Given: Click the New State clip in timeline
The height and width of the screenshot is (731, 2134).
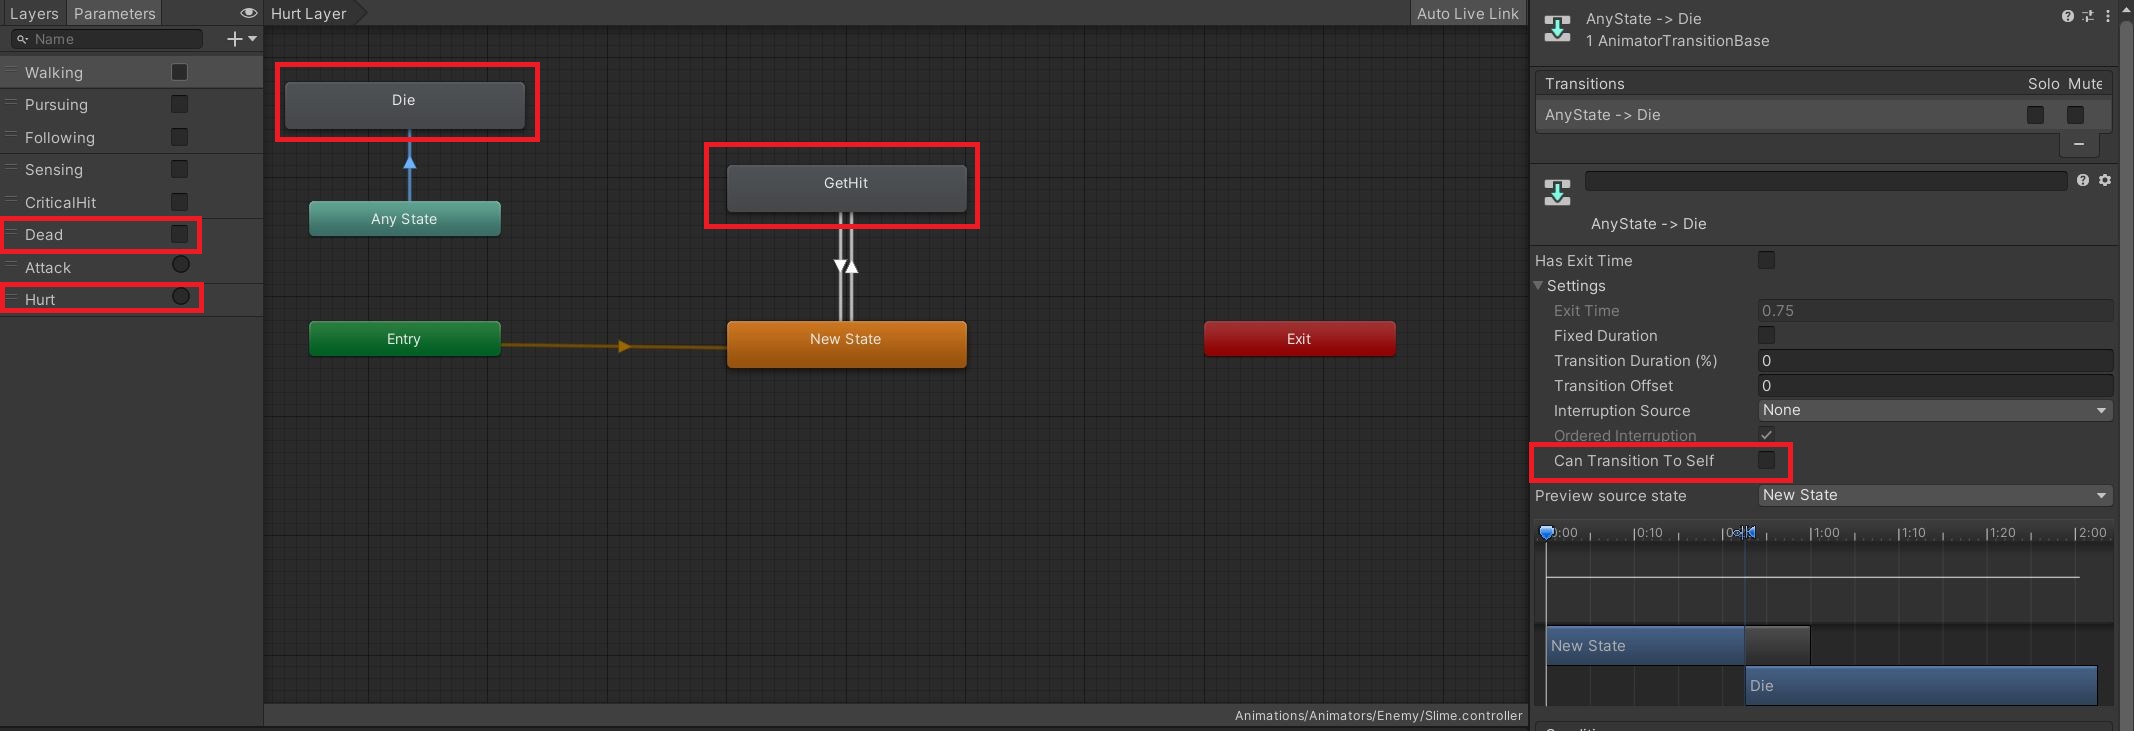Looking at the screenshot, I should click(x=1645, y=646).
